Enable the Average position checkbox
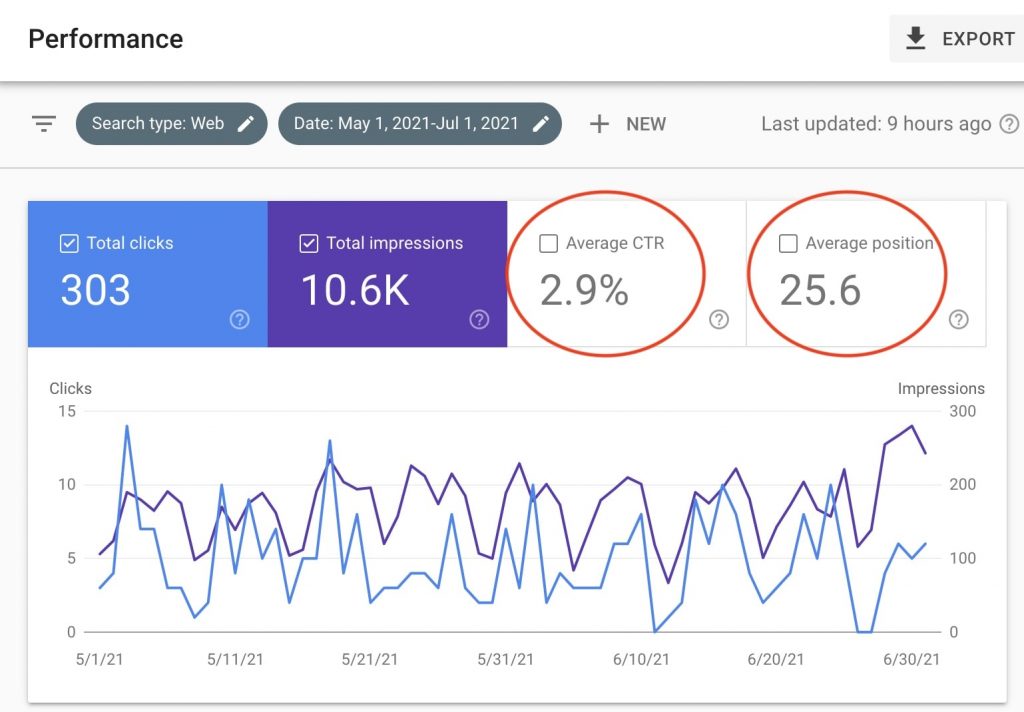Screen dimensions: 1024x712 pos(788,244)
